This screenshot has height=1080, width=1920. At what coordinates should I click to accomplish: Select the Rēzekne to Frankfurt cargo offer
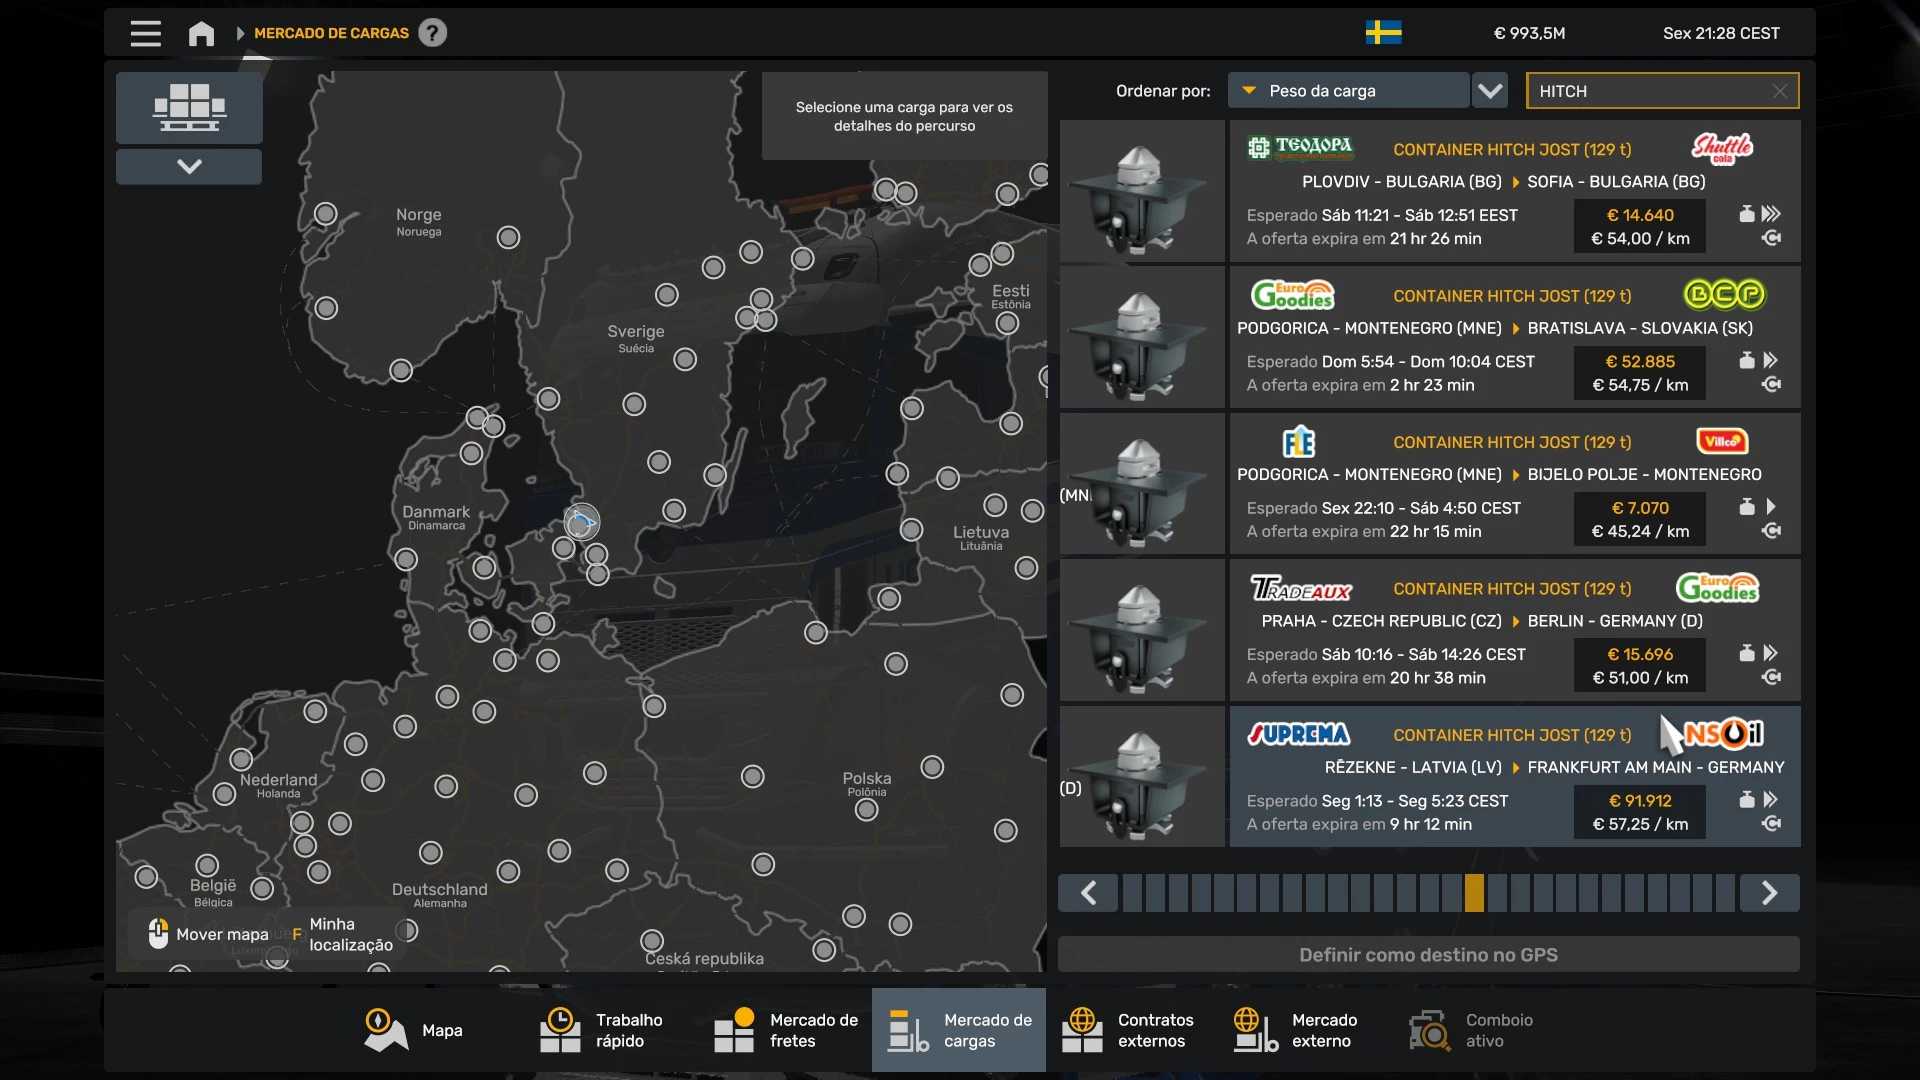pos(1514,777)
